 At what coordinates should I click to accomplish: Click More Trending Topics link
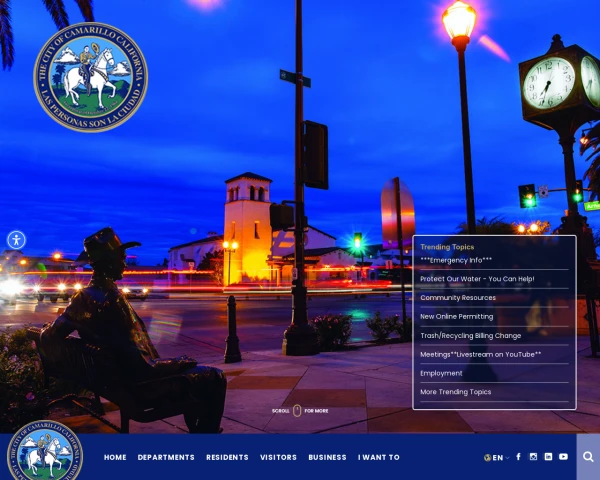point(455,392)
